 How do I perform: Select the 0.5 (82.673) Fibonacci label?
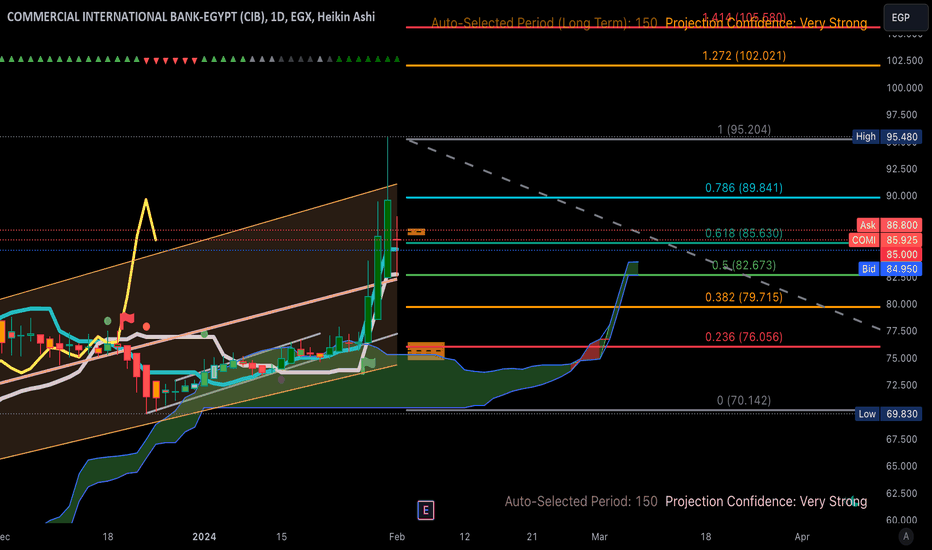point(744,265)
